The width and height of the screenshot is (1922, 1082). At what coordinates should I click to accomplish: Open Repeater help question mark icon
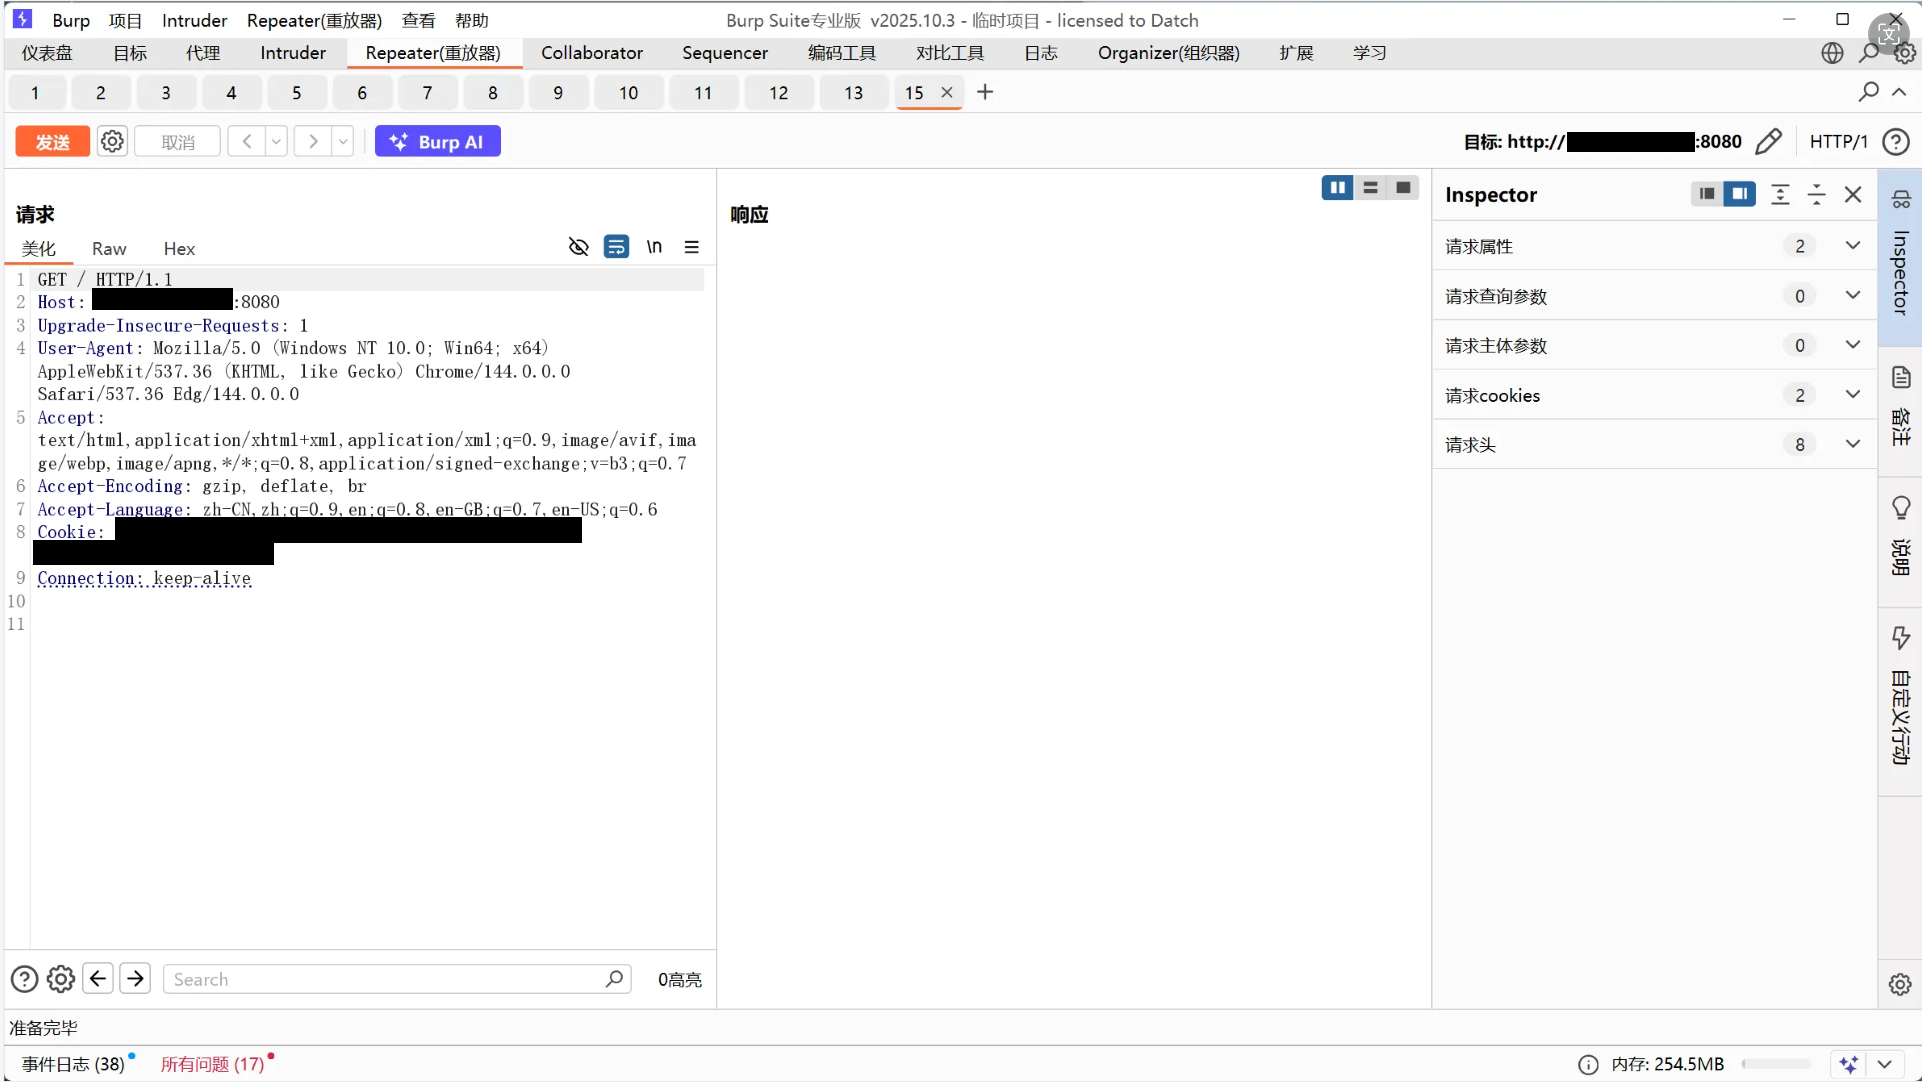tap(1895, 142)
